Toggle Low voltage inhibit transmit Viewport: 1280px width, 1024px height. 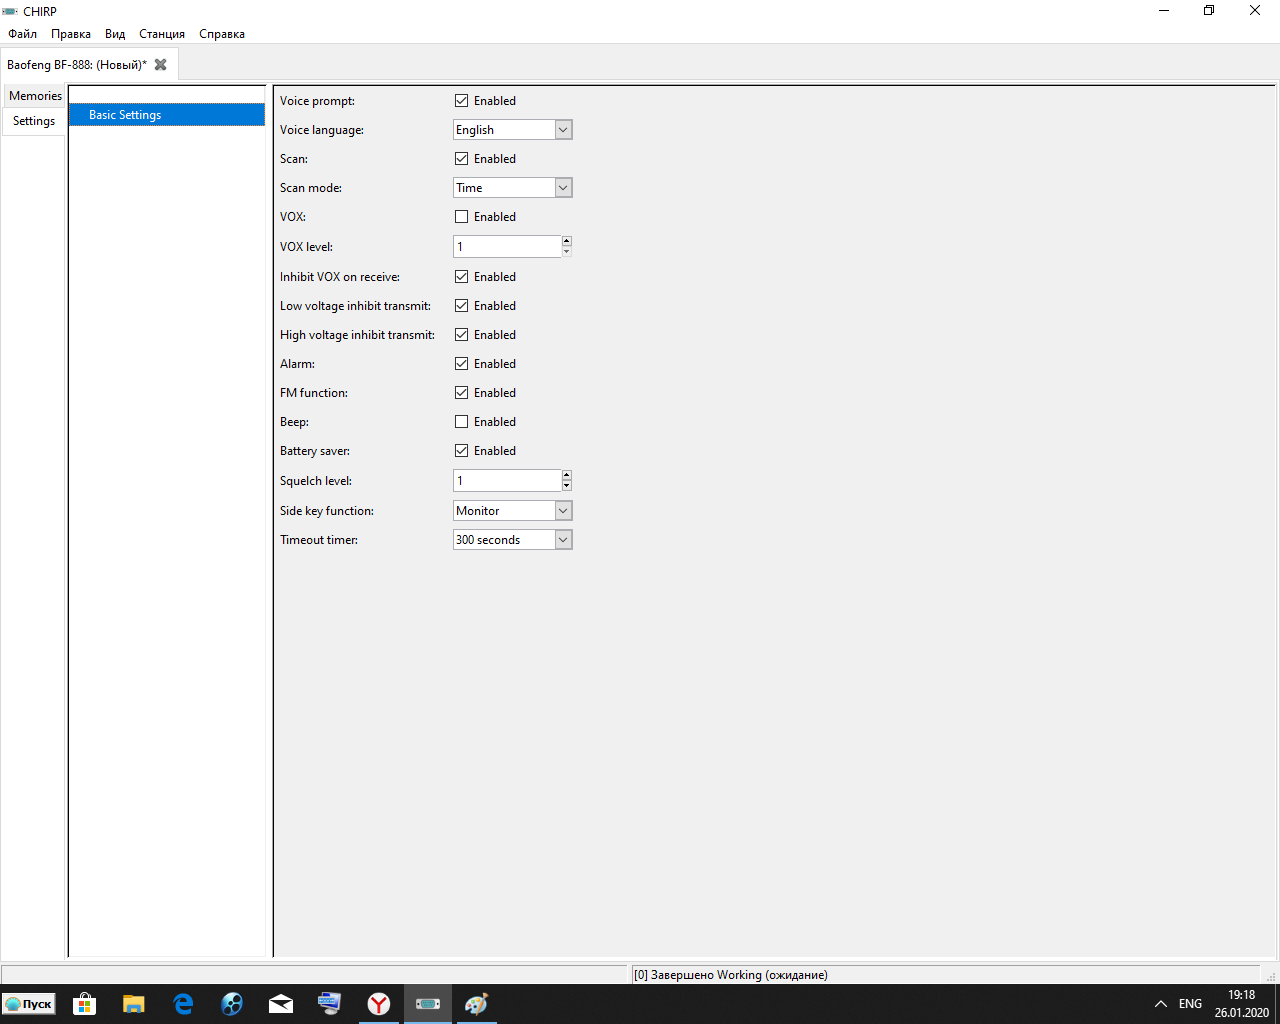461,306
